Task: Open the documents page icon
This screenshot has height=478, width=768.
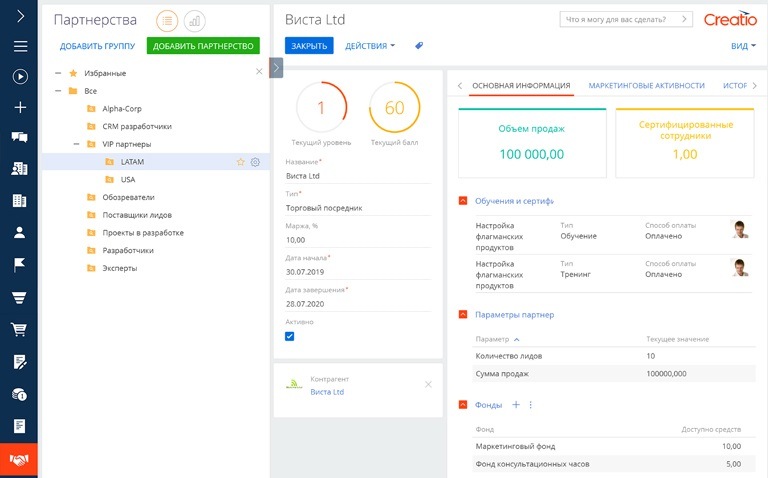Action: tap(20, 426)
